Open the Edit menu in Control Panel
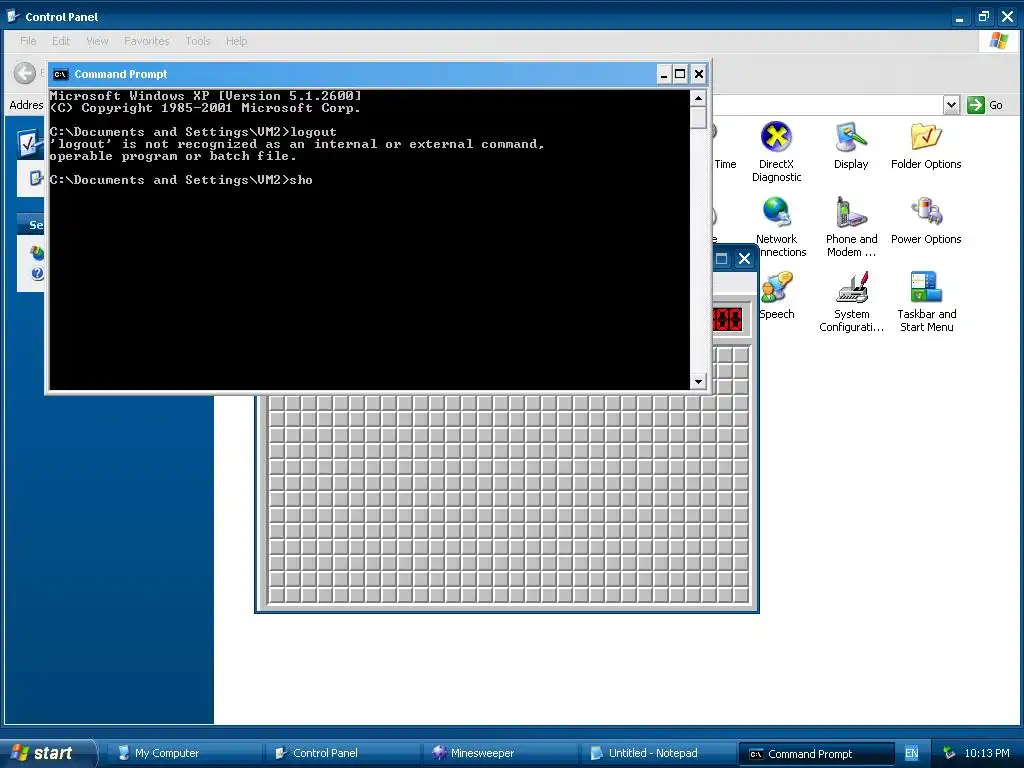1024x768 pixels. [61, 41]
